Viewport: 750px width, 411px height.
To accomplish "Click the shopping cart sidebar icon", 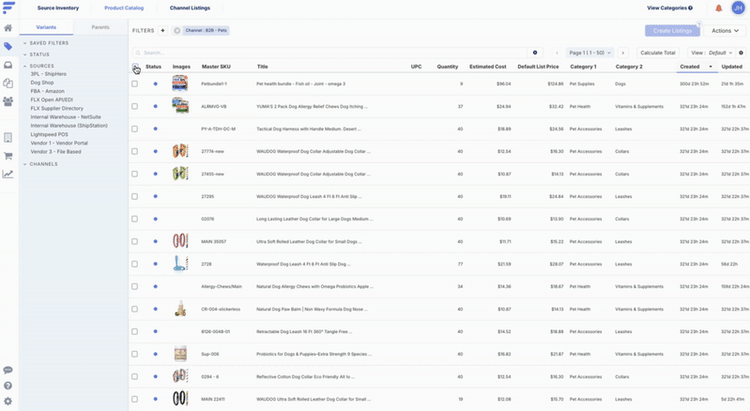I will point(8,155).
